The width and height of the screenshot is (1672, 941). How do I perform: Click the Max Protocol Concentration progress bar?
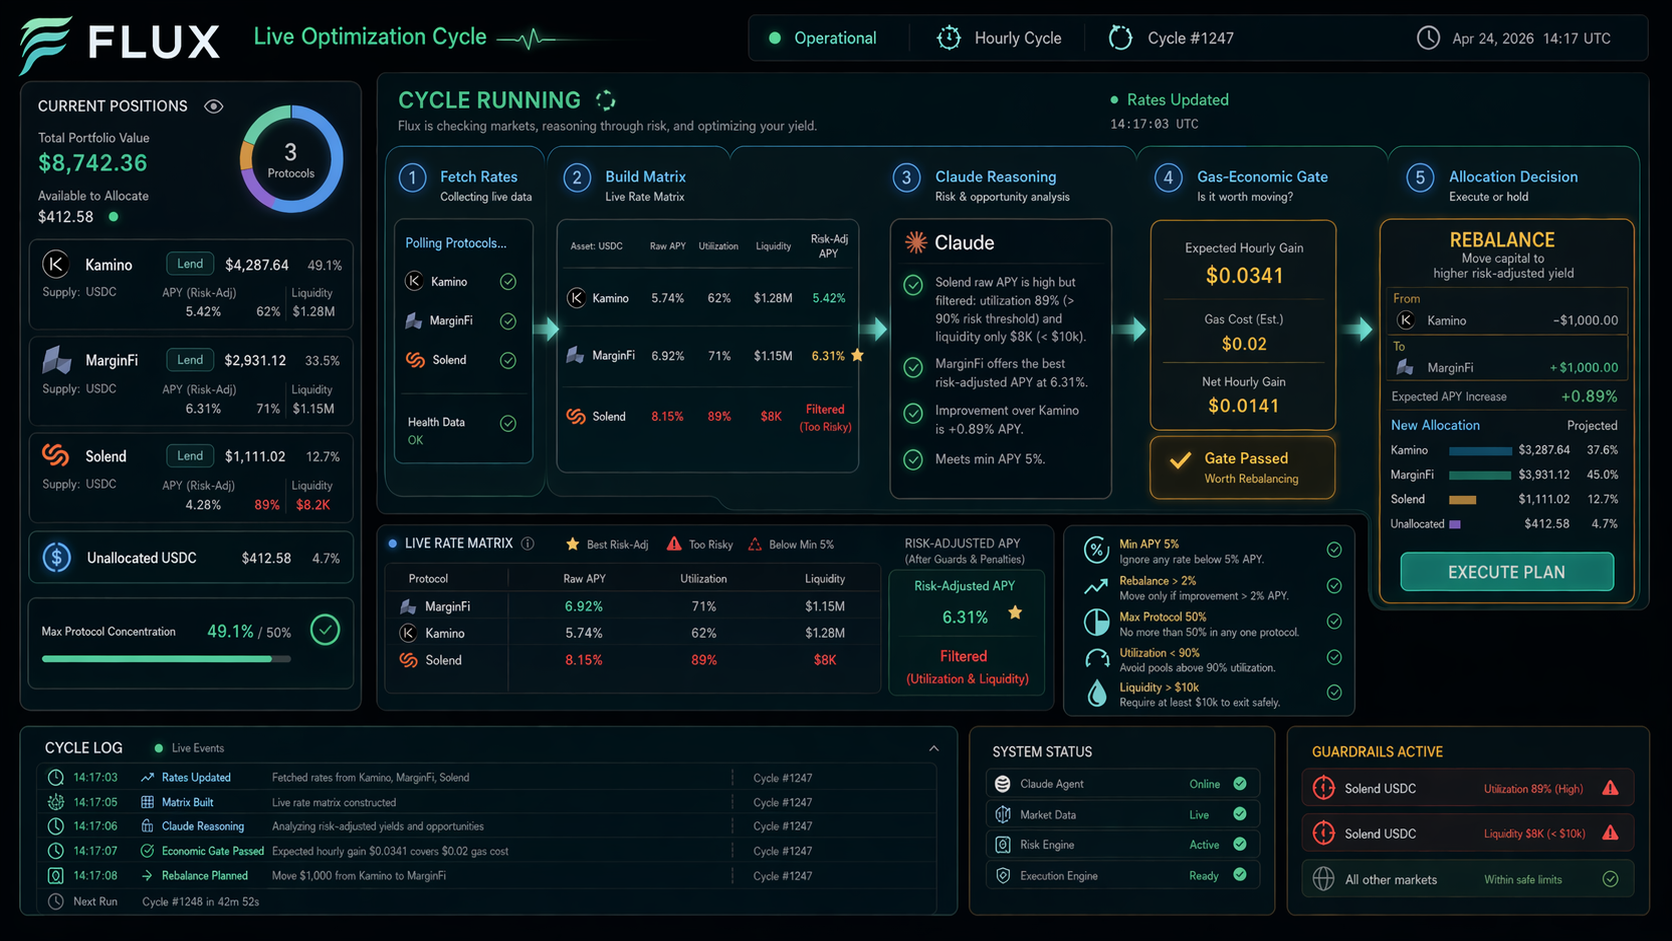(x=166, y=659)
